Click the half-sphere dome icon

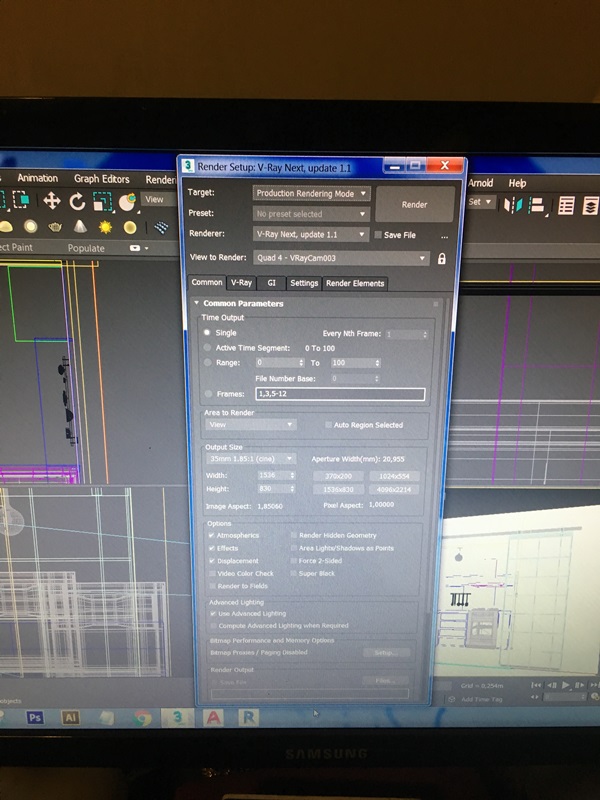[6, 226]
